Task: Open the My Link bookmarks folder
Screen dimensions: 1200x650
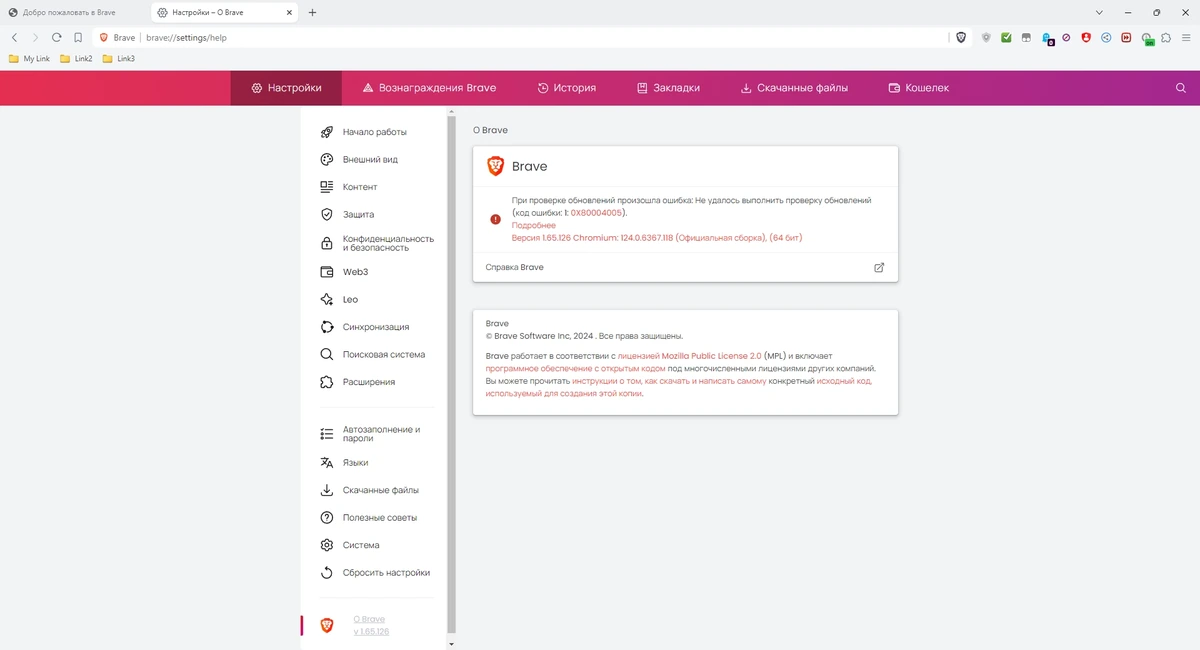Action: (29, 59)
